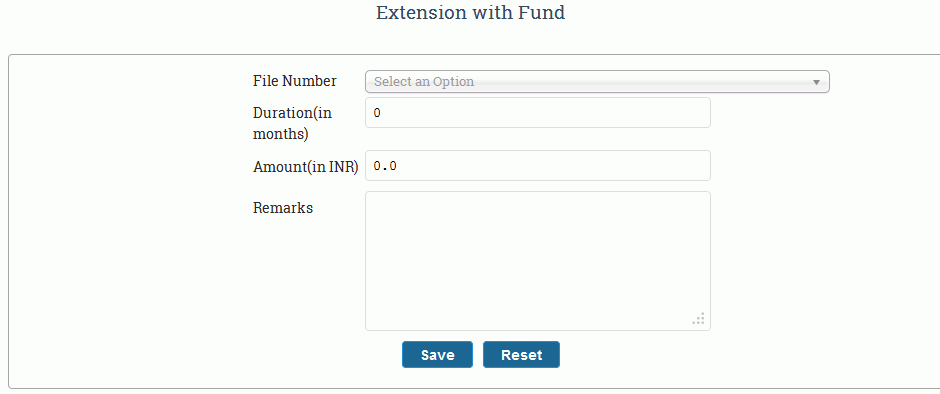Click the File Number label

[x=295, y=81]
